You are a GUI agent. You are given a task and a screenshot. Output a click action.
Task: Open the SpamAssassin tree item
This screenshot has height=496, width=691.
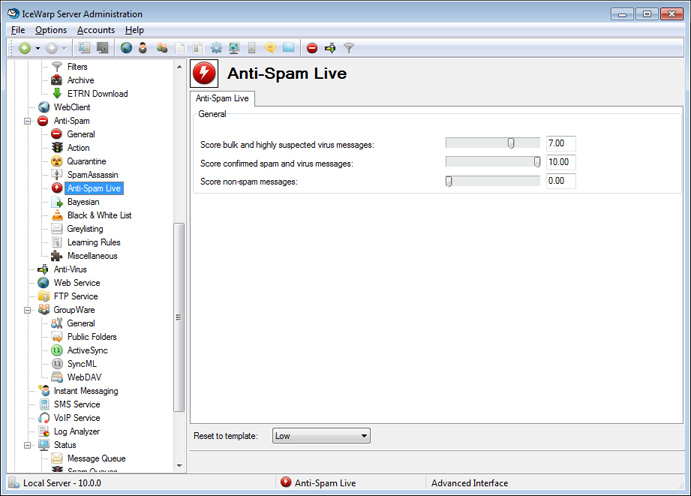tap(93, 175)
